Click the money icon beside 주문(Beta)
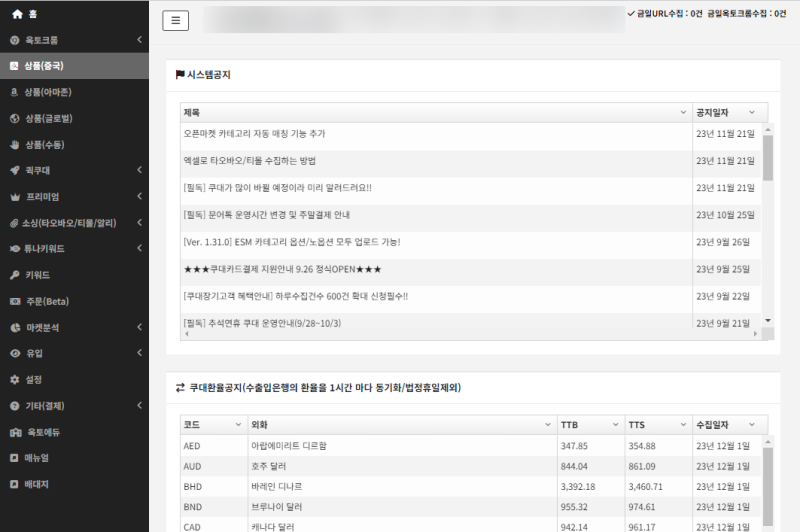Image resolution: width=800 pixels, height=532 pixels. (15, 301)
